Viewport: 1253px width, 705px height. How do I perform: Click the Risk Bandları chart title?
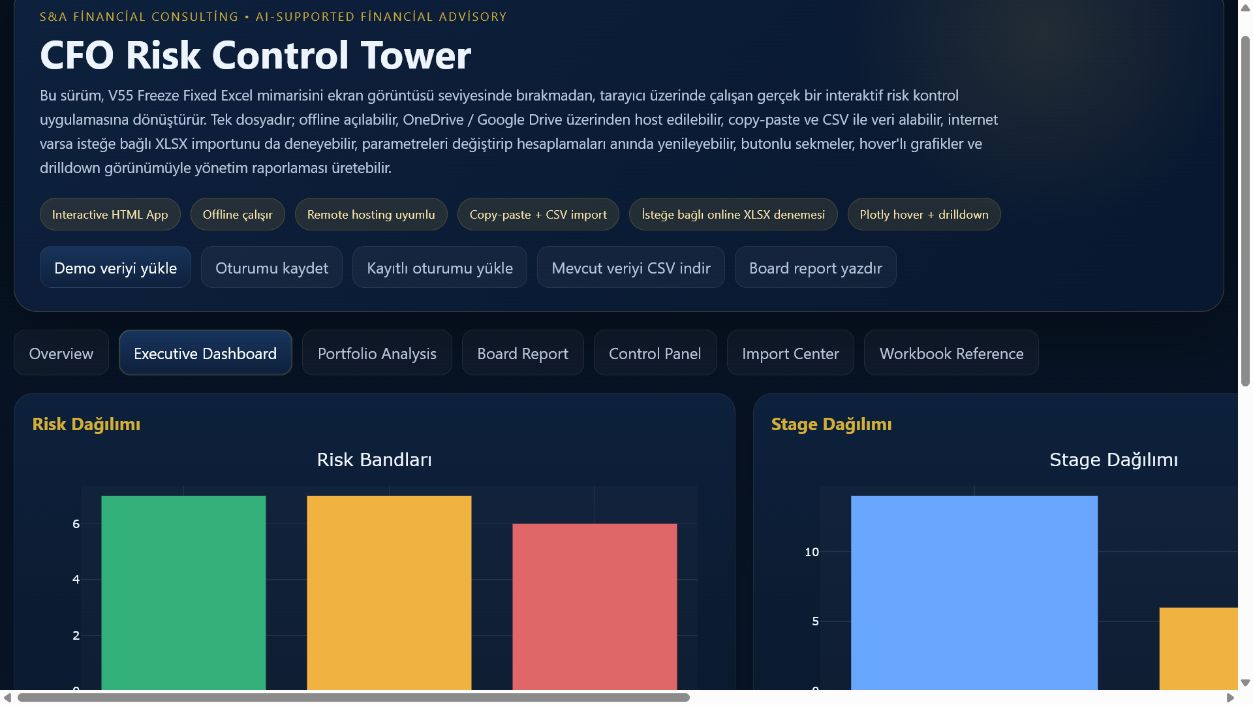pyautogui.click(x=374, y=460)
